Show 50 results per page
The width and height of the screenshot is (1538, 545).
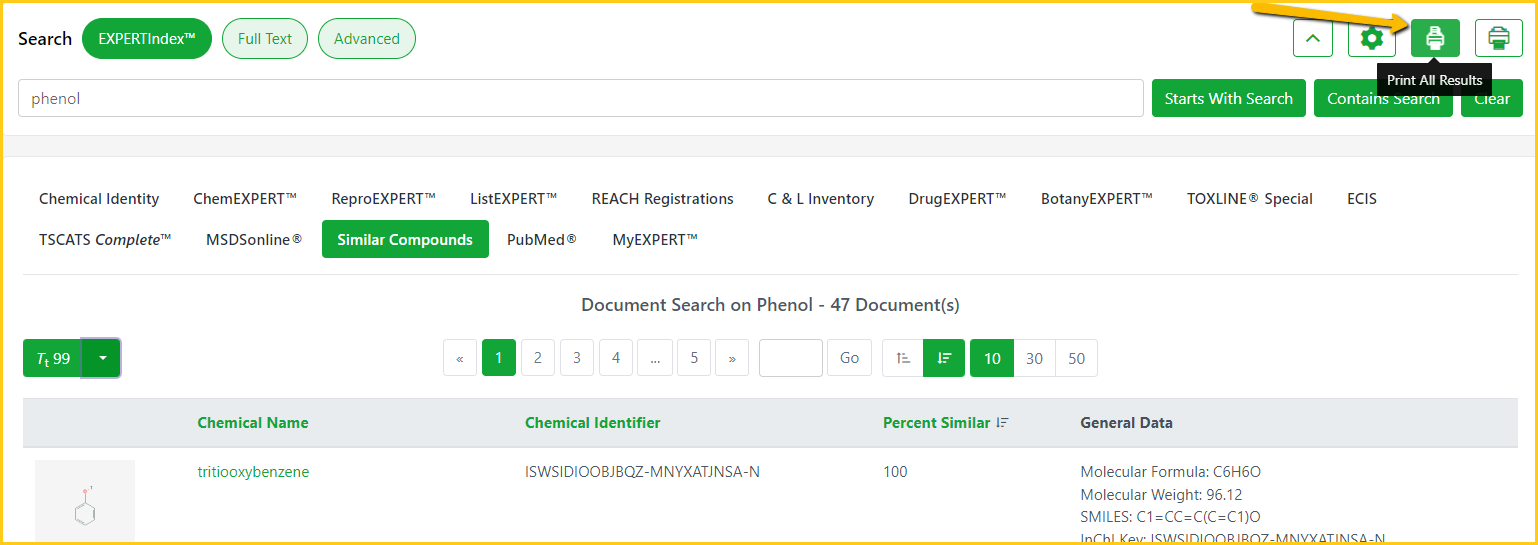[1076, 358]
